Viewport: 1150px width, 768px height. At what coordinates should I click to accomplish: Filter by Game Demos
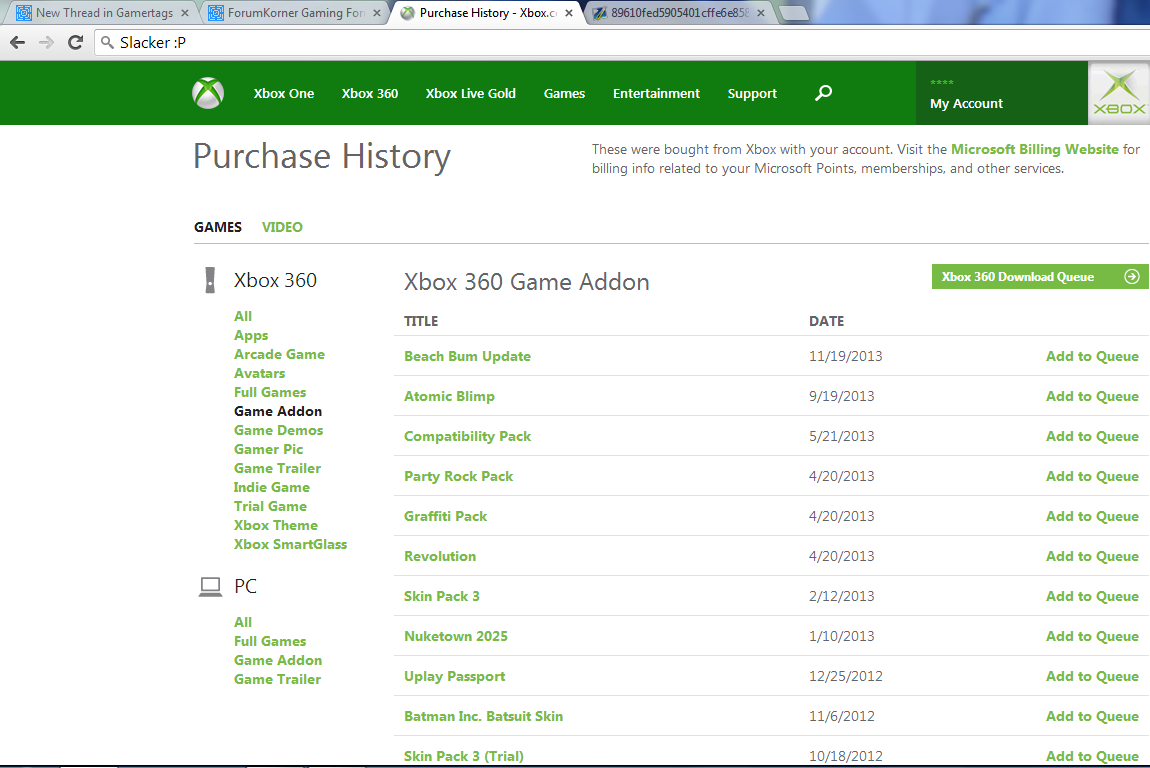point(278,431)
